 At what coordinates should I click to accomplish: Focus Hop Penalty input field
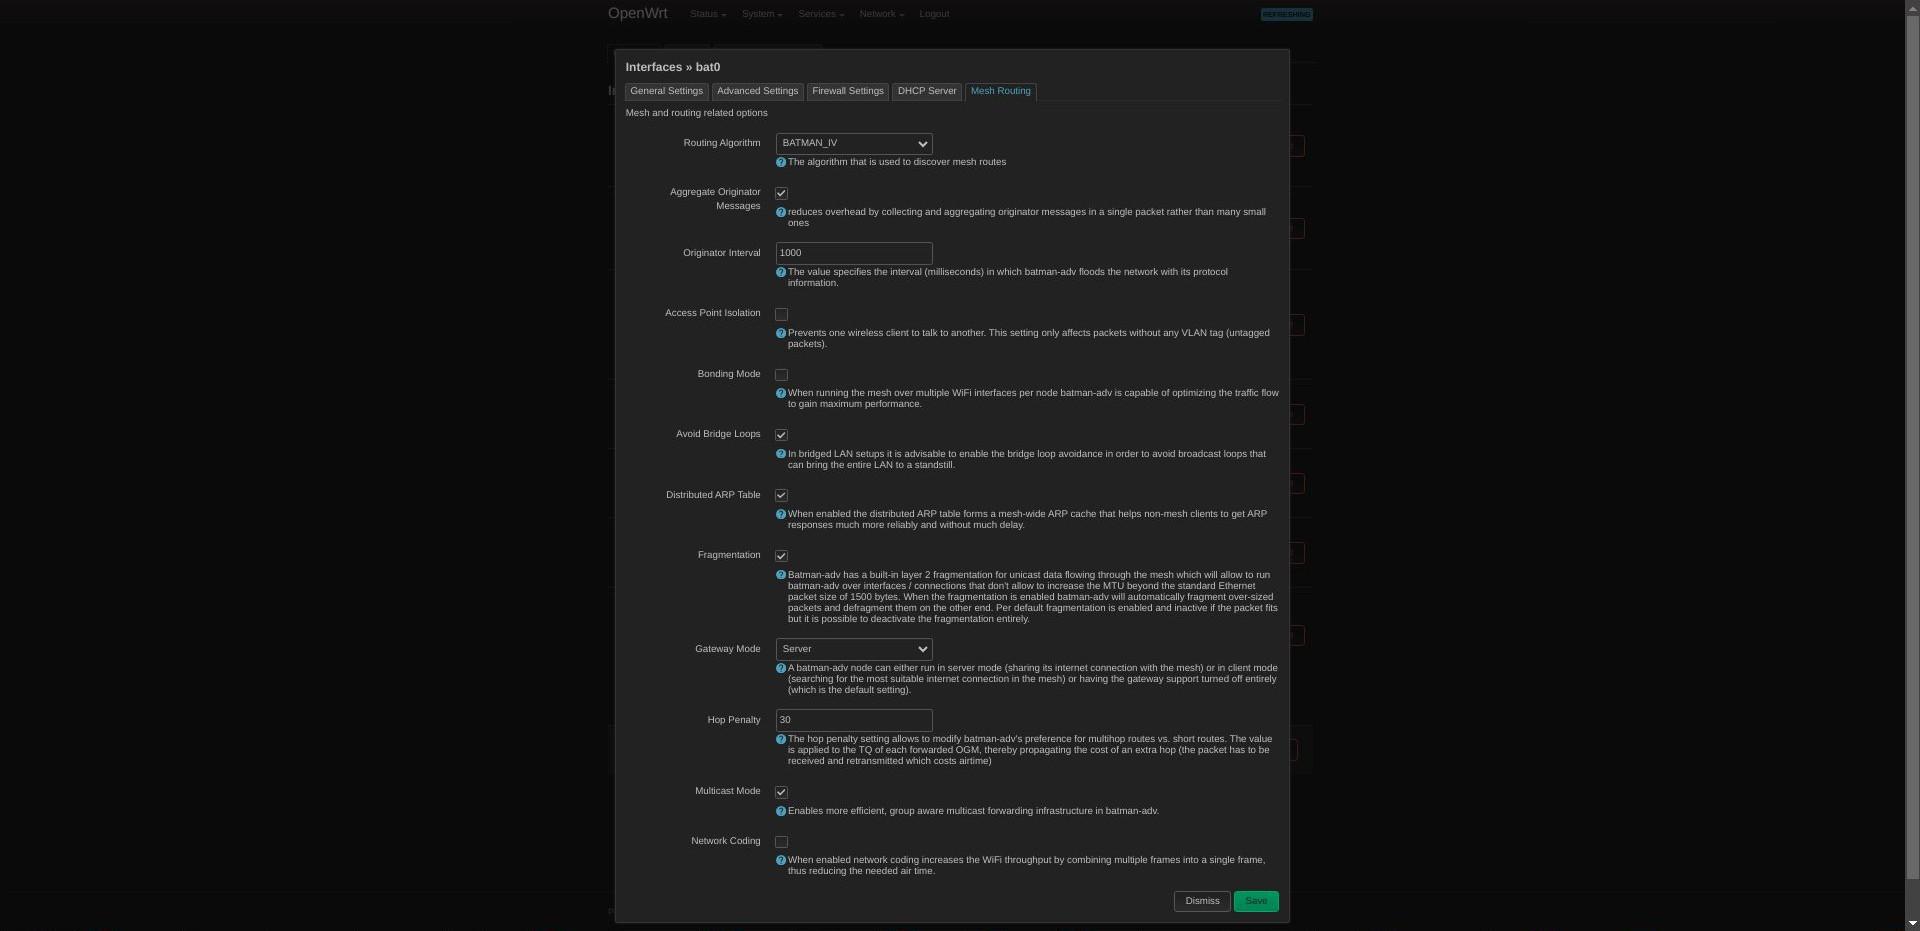coord(854,720)
